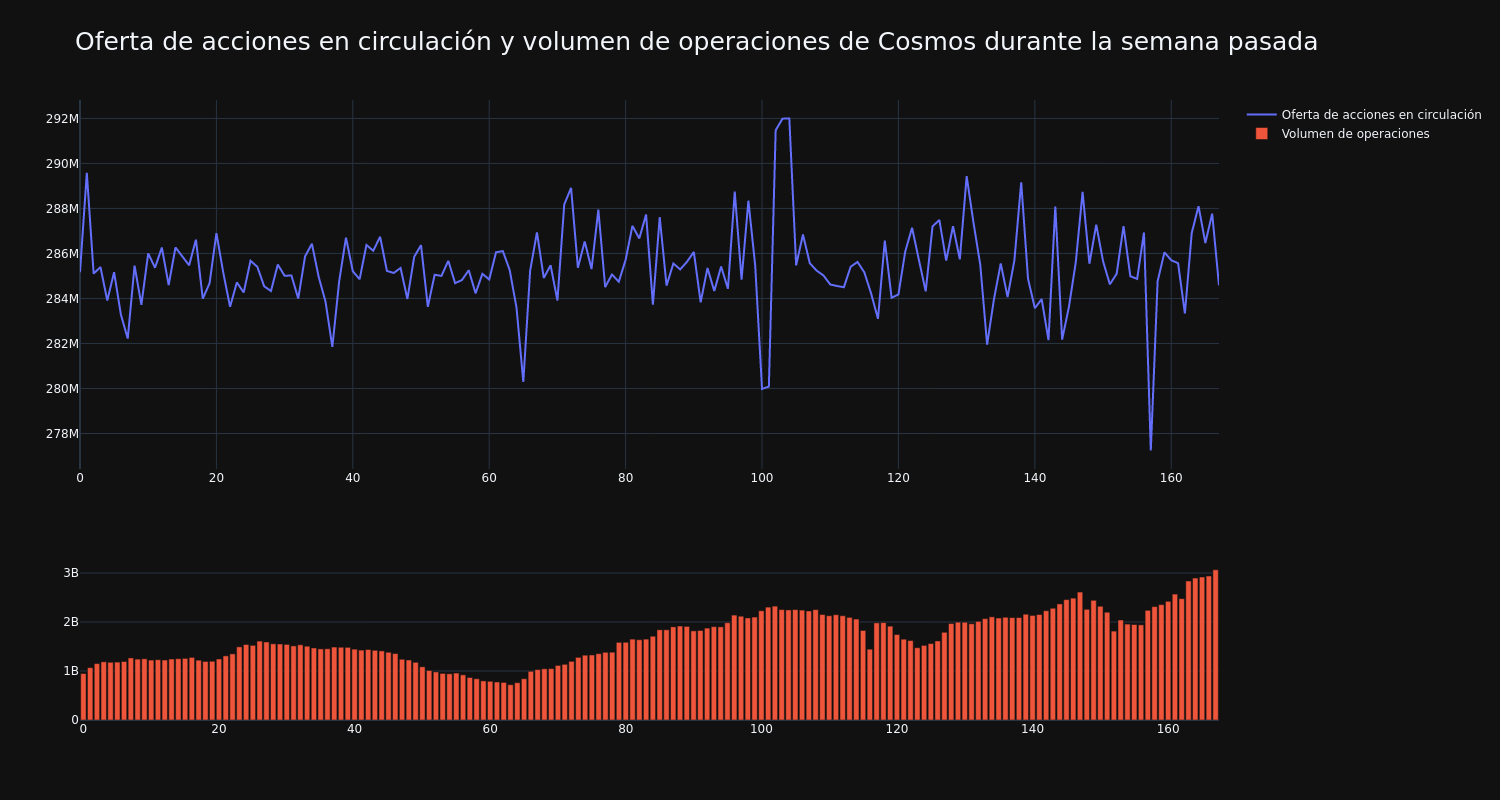Click the 282M y-axis label
1500x800 pixels.
62,344
